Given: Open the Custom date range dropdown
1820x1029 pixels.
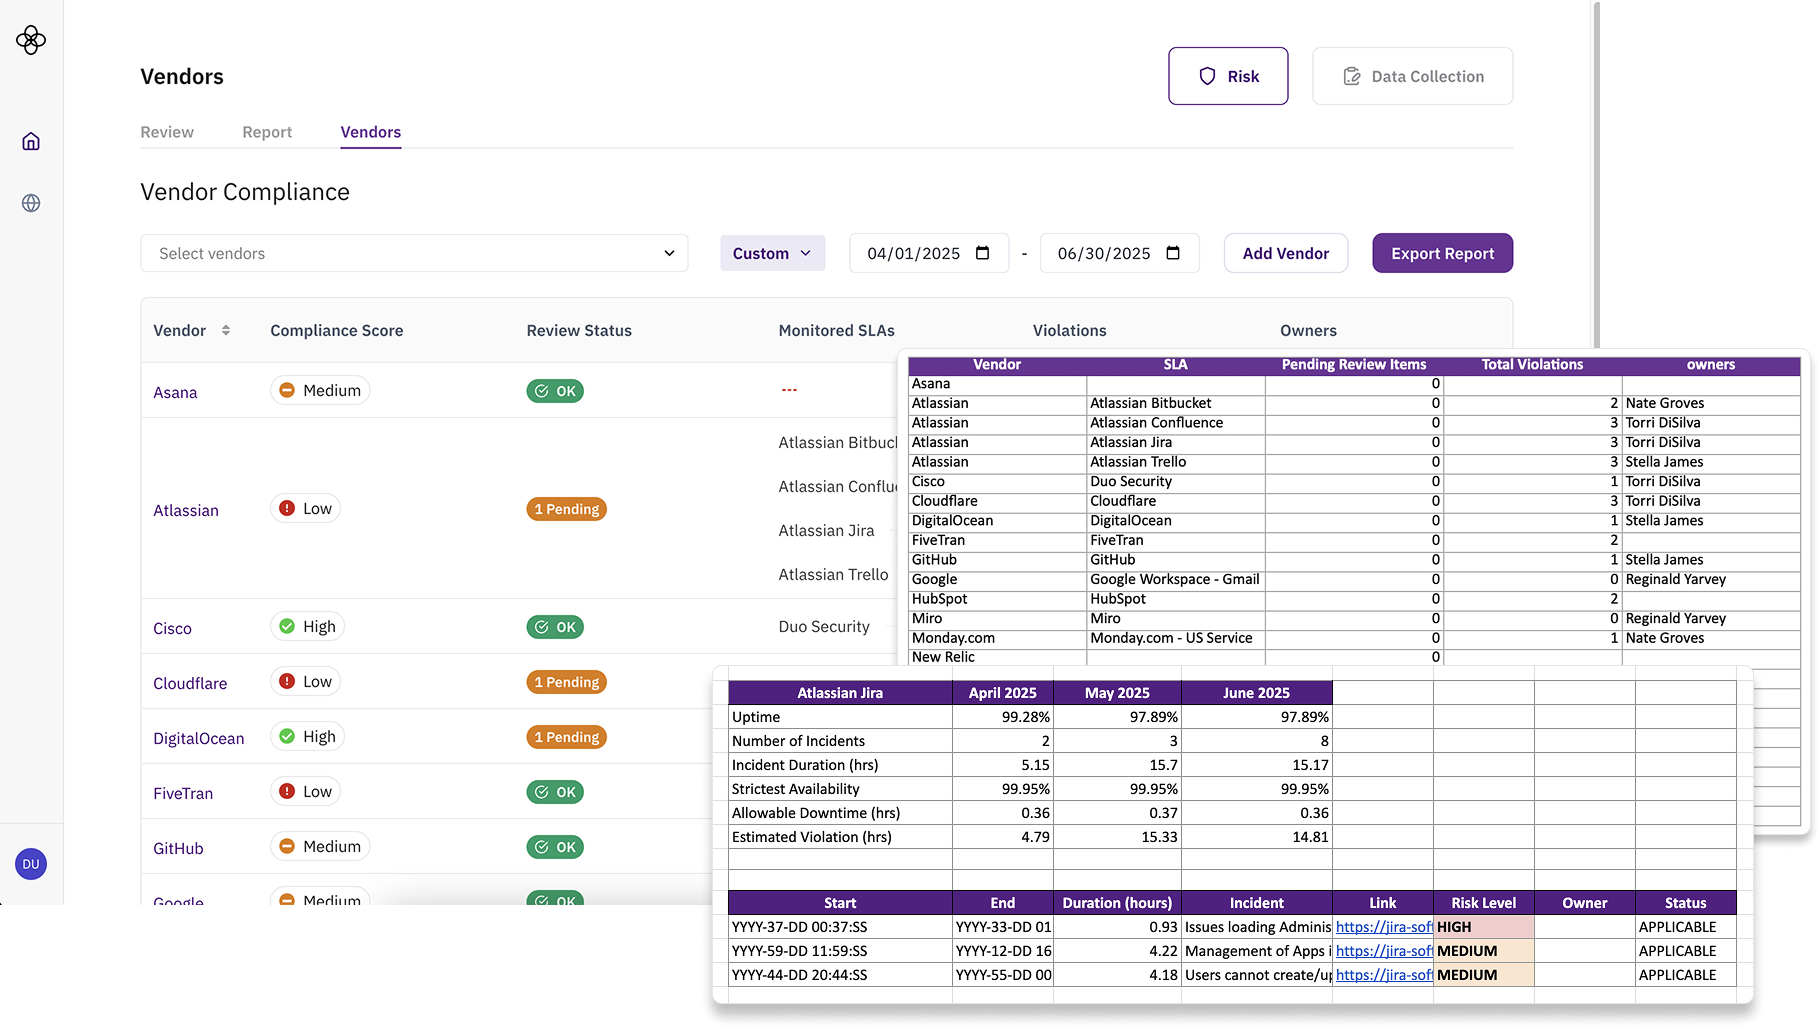Looking at the screenshot, I should click(x=772, y=253).
